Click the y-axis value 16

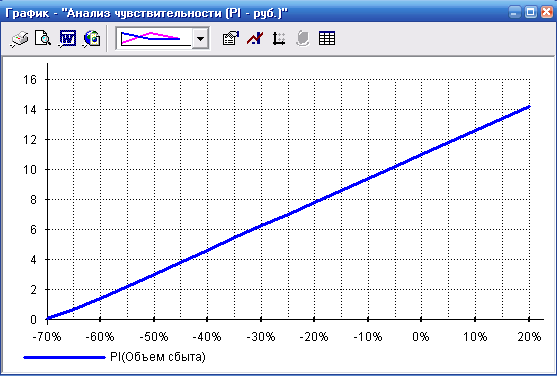click(x=30, y=80)
